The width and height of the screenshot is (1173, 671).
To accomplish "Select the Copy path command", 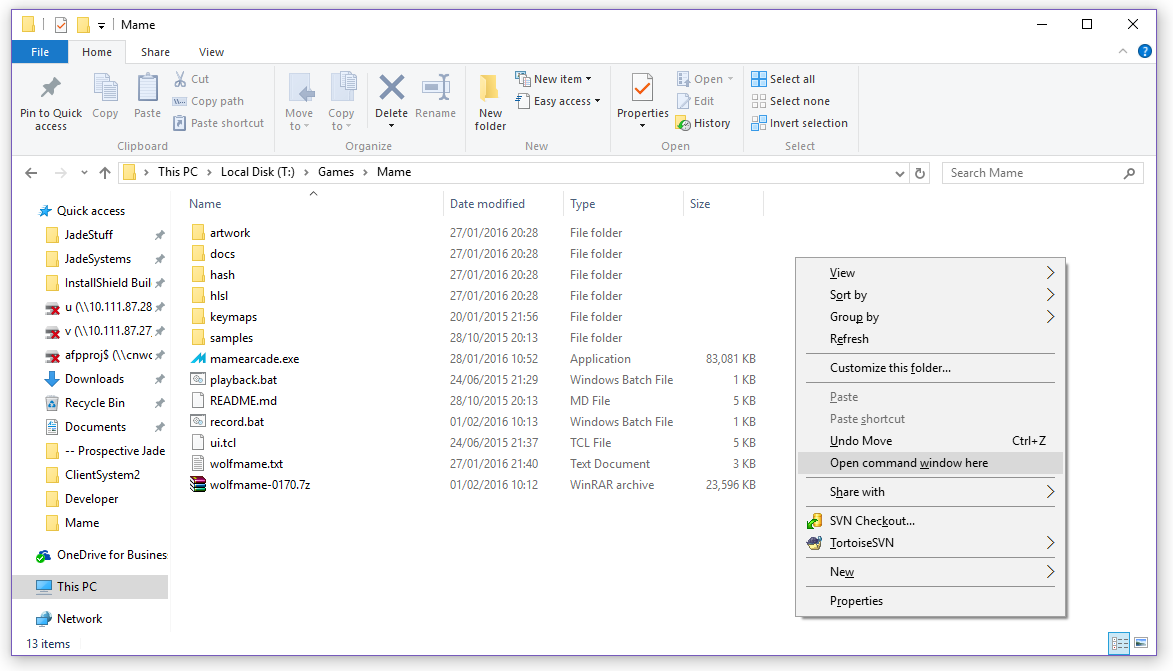I will (x=209, y=101).
